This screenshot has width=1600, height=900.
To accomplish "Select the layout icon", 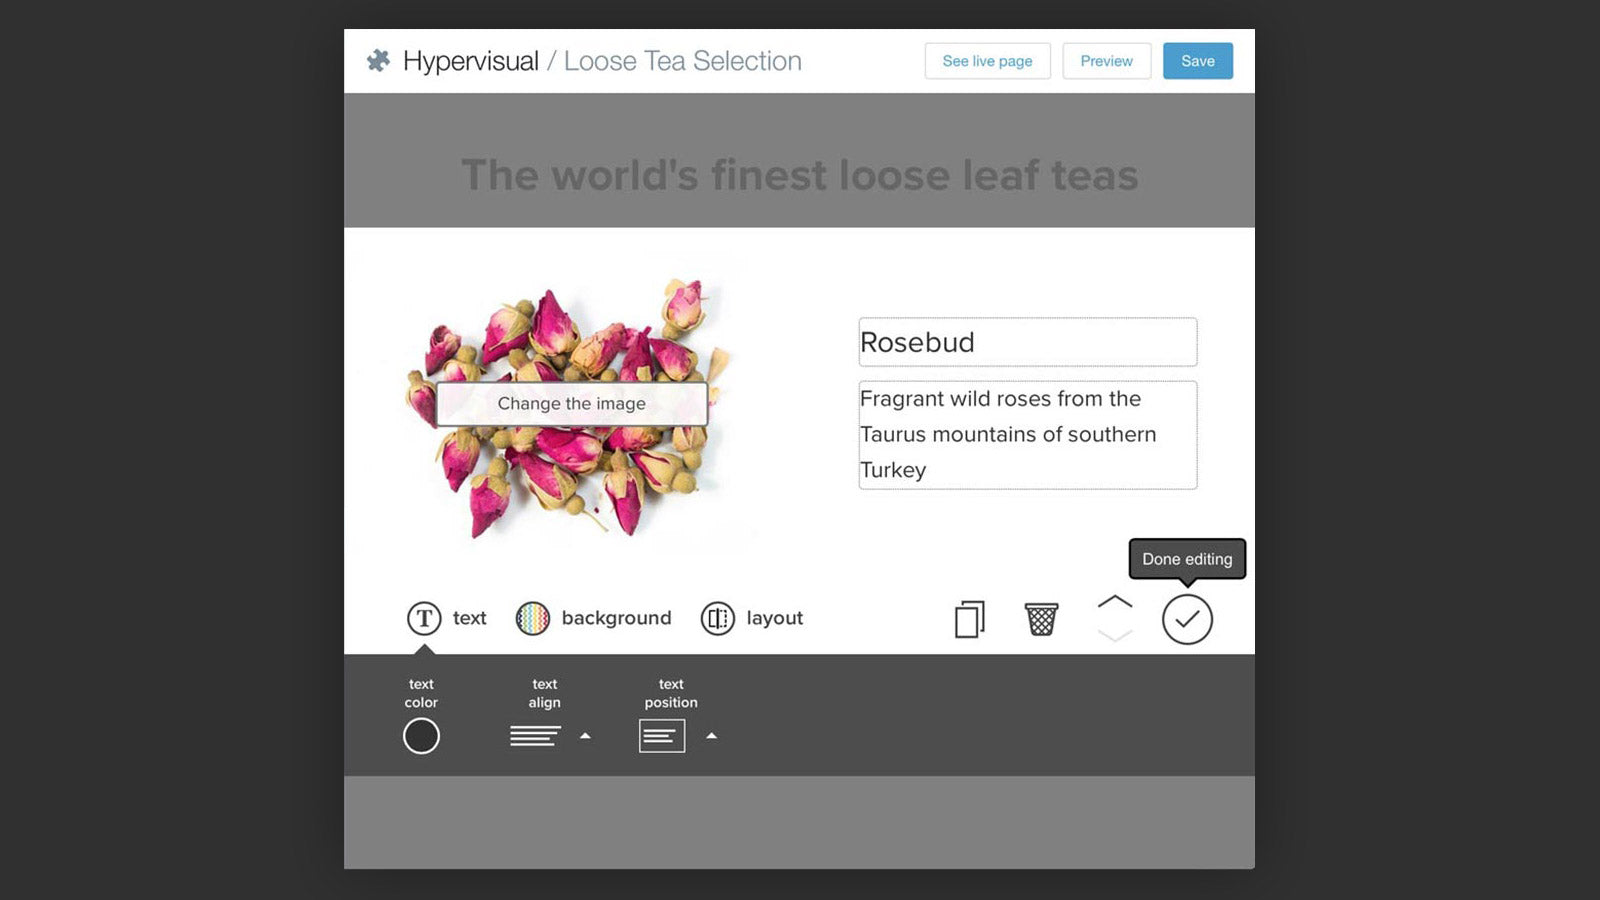I will (x=718, y=618).
